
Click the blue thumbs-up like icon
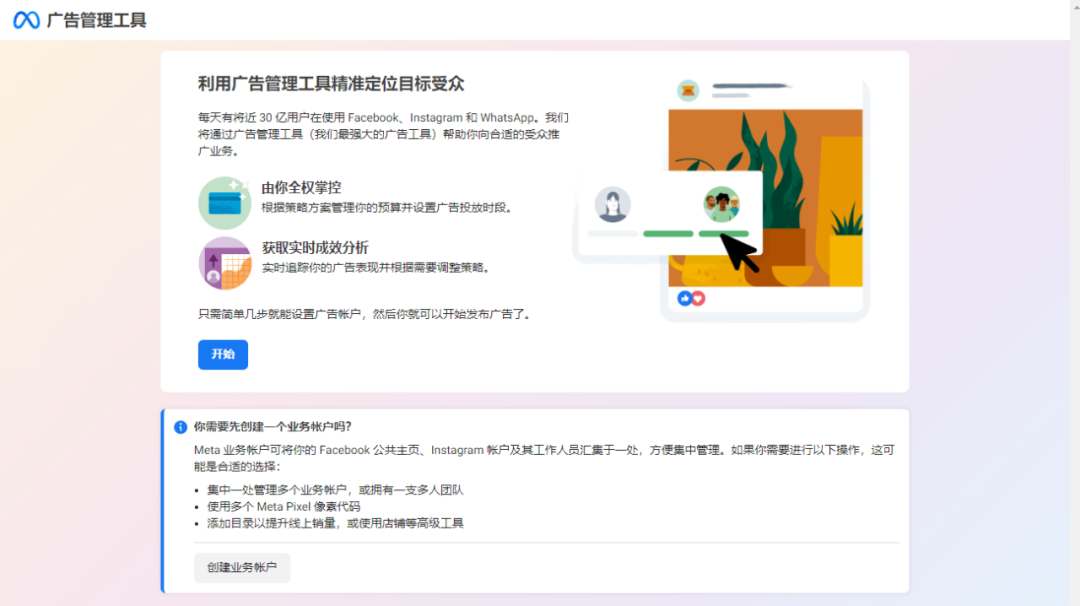tap(685, 298)
